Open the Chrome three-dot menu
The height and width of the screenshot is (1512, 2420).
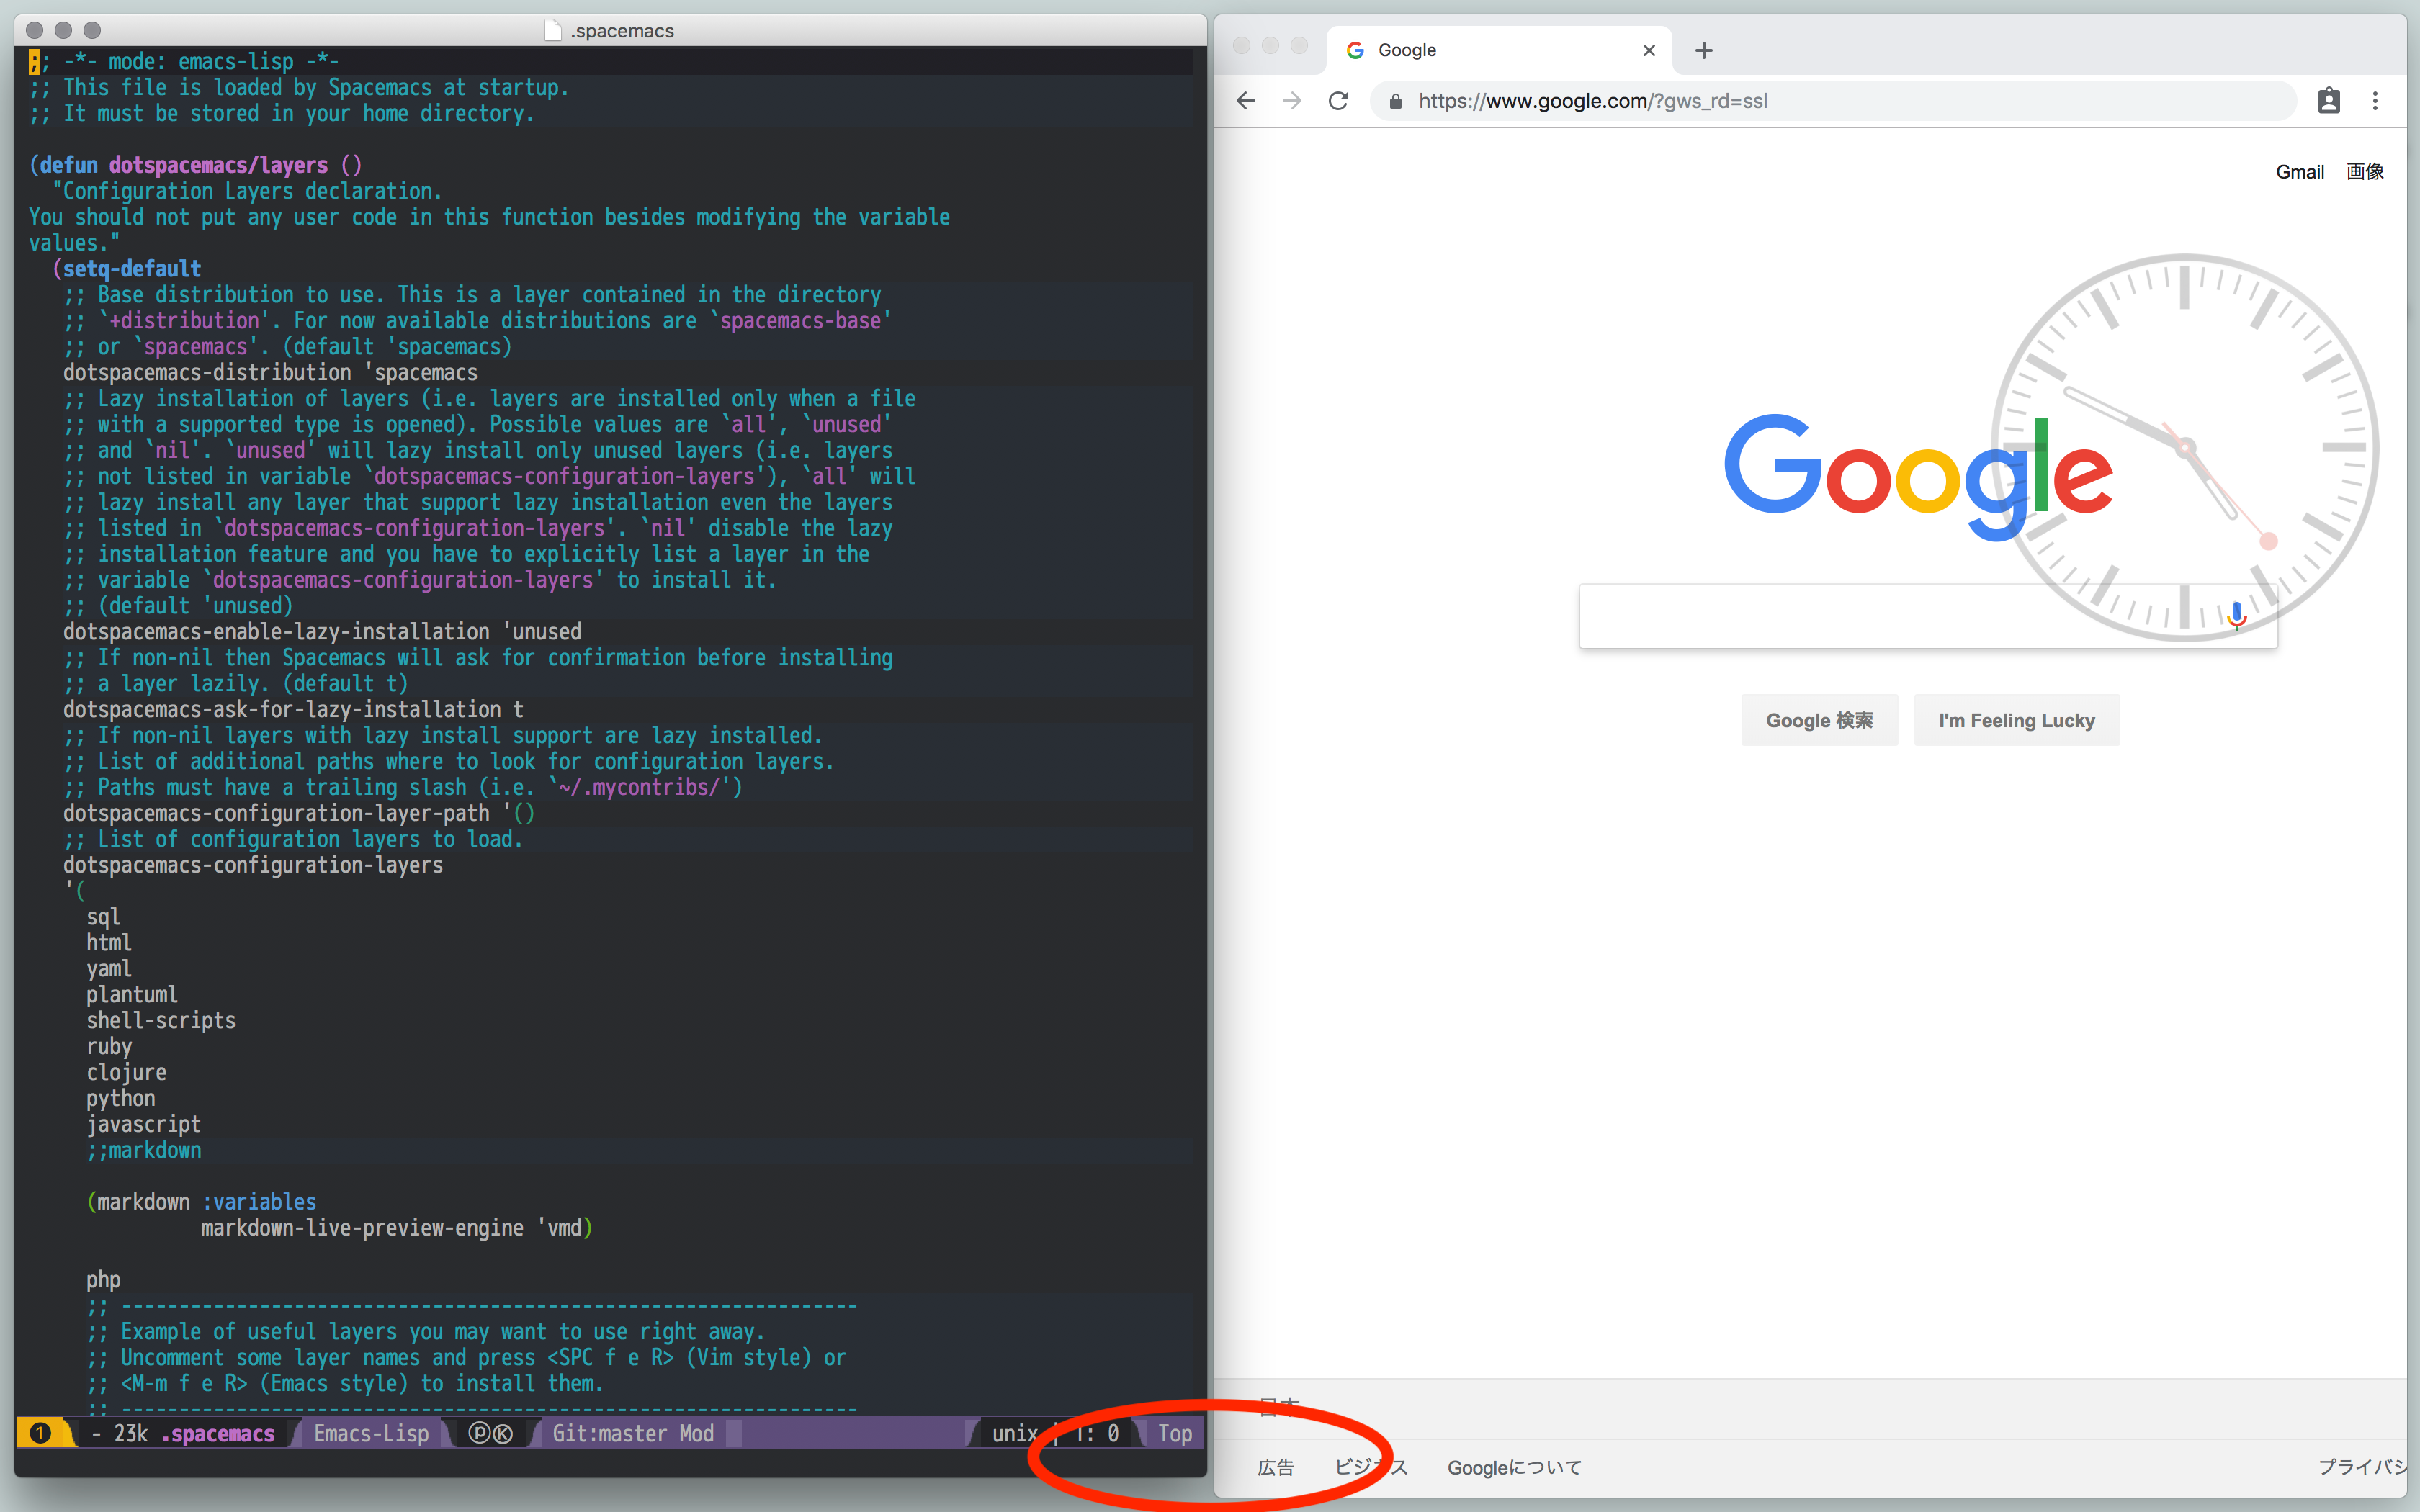coord(2375,101)
